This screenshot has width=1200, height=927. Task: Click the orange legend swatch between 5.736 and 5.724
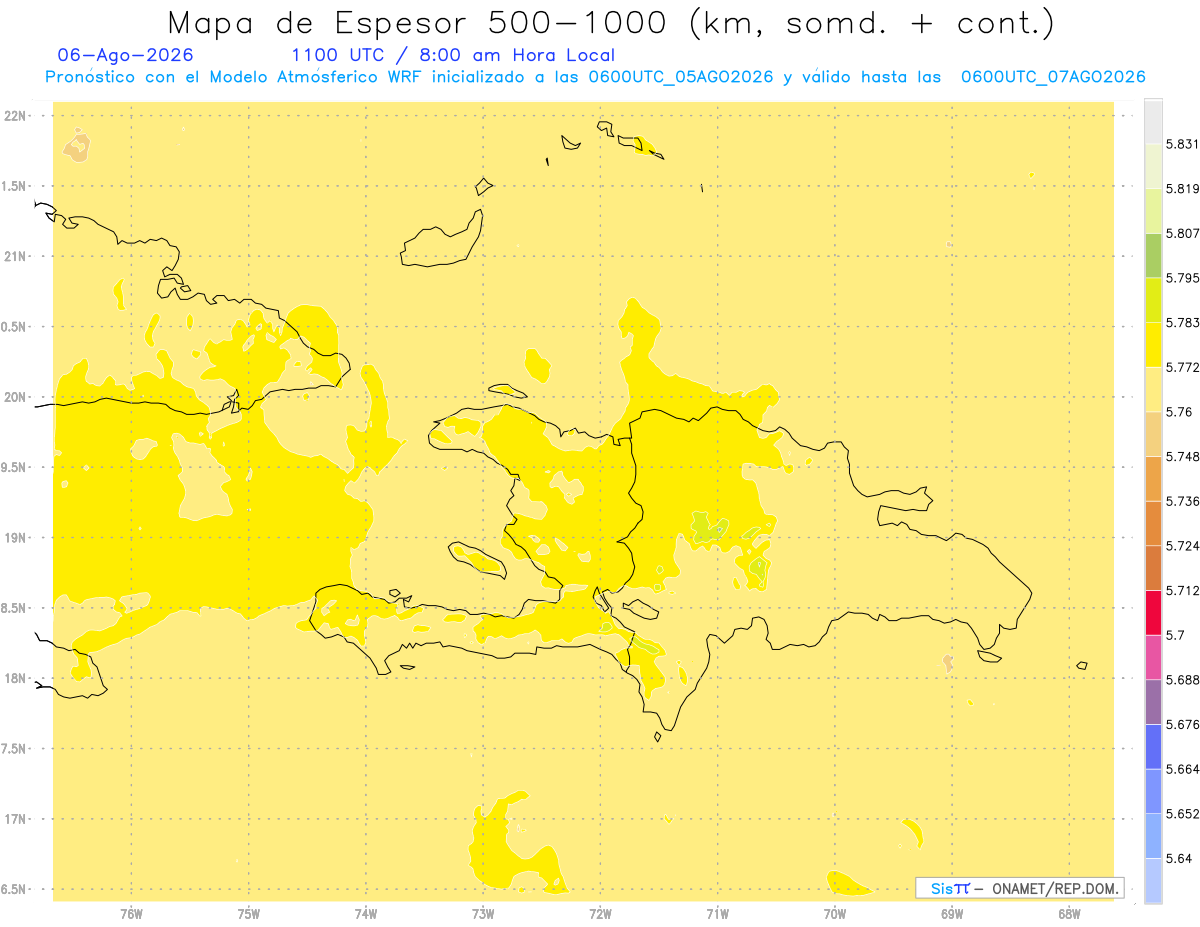click(x=1153, y=523)
